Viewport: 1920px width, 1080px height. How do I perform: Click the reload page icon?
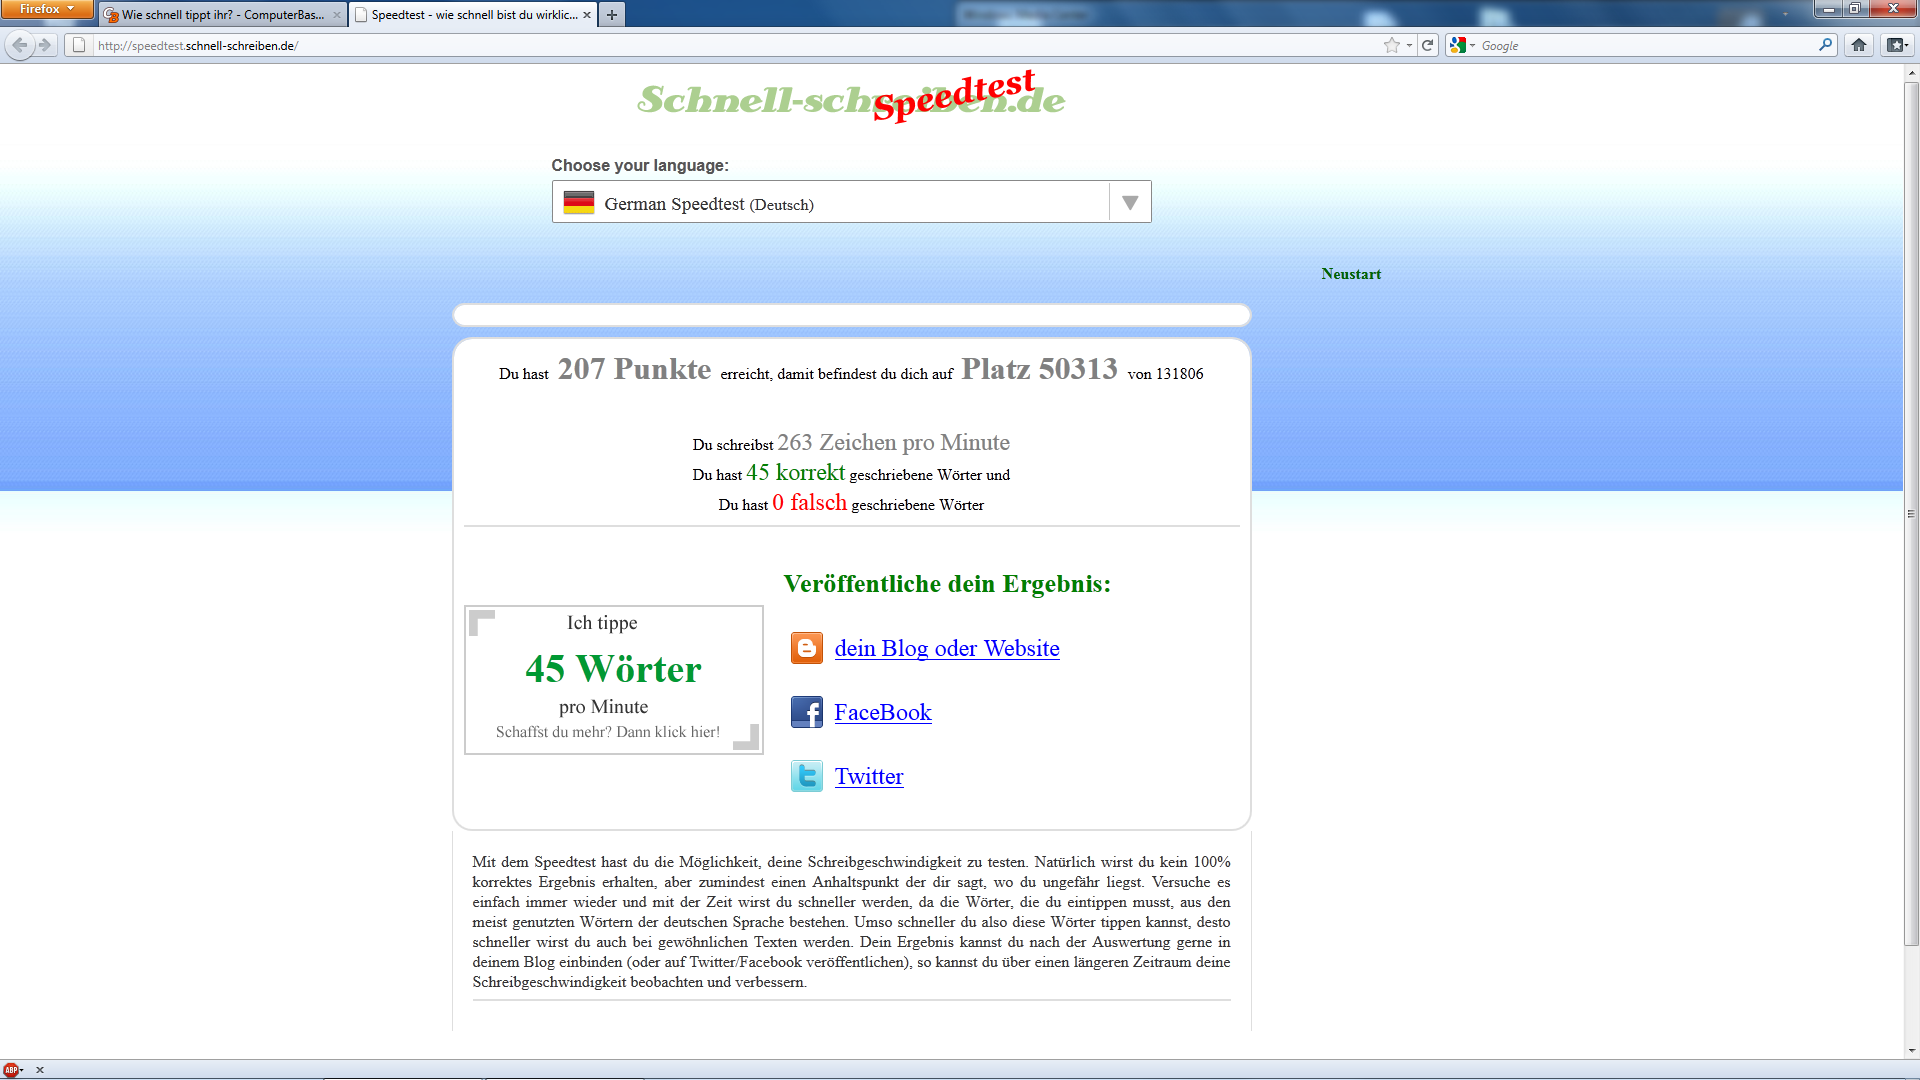[x=1428, y=45]
